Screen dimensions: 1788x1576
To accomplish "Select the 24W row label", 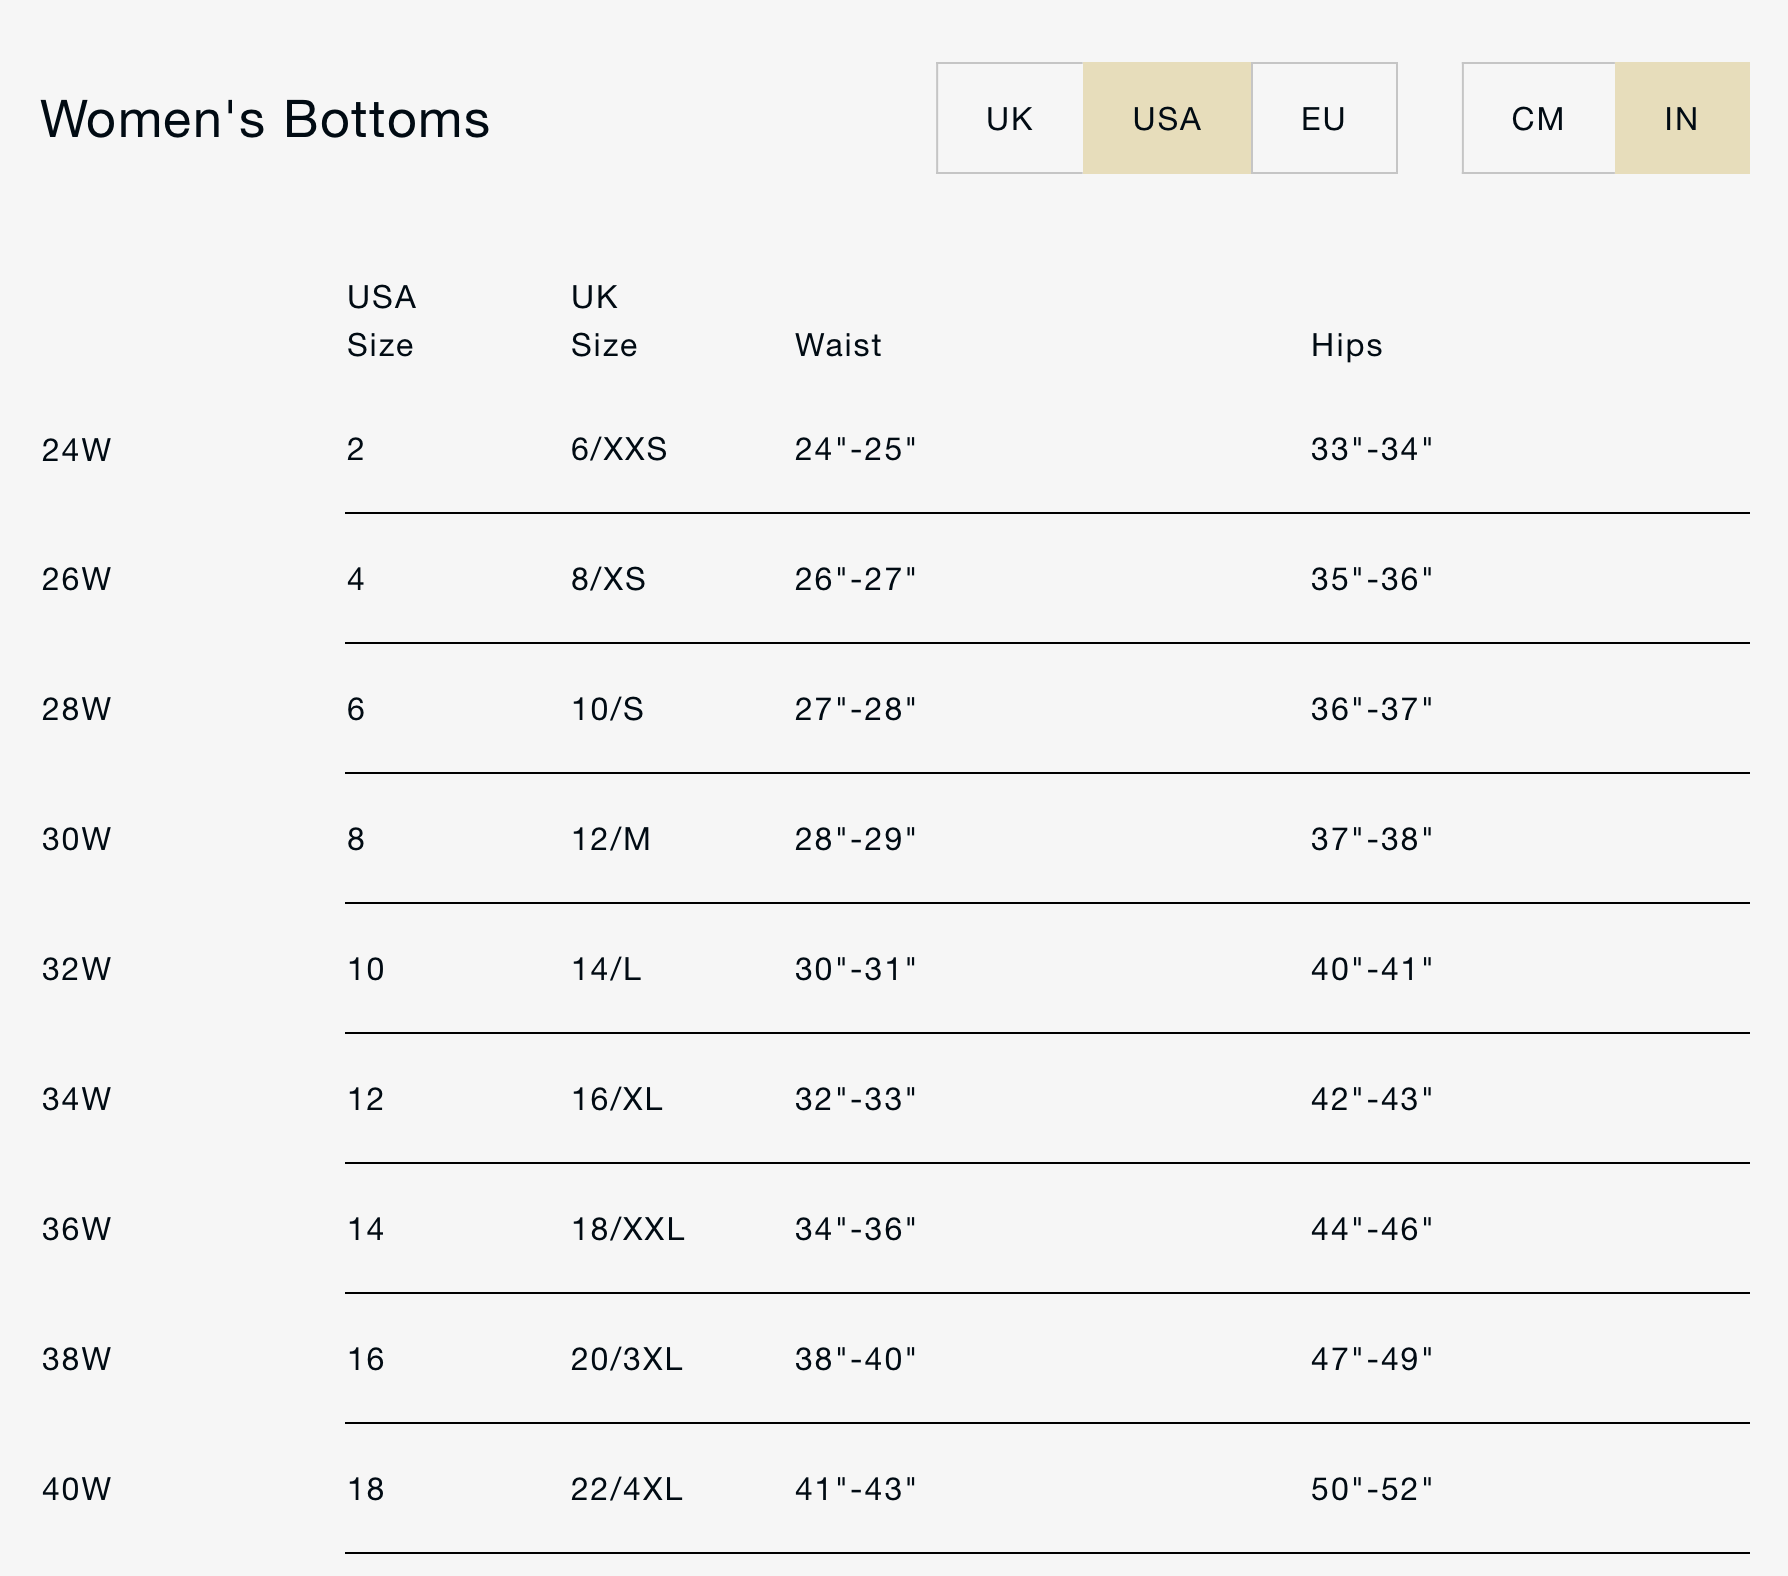I will pyautogui.click(x=76, y=450).
